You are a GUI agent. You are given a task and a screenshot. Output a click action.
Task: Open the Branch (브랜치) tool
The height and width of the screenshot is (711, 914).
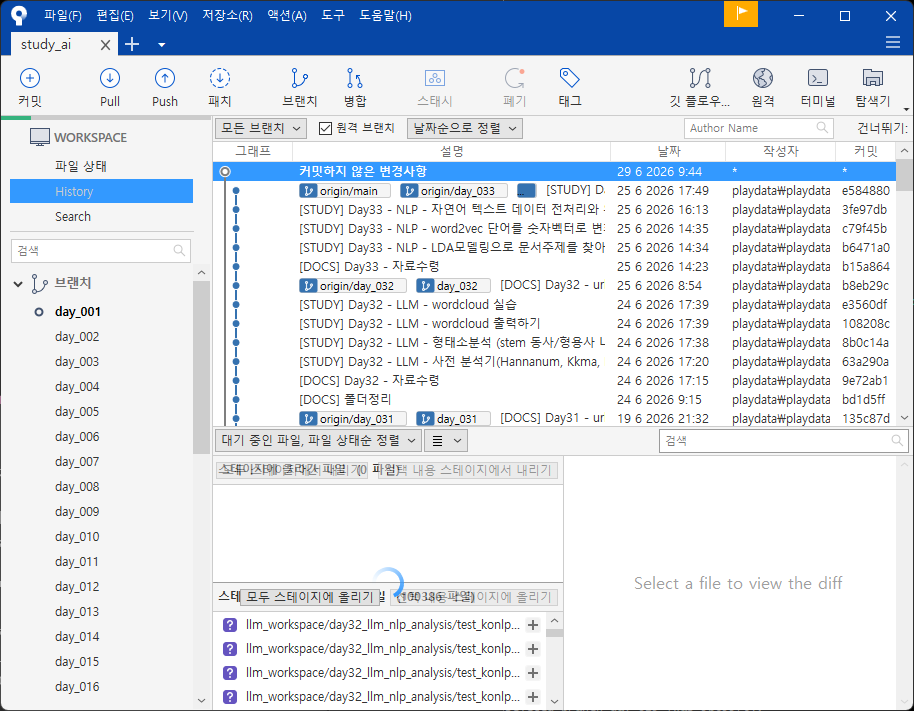click(x=300, y=78)
